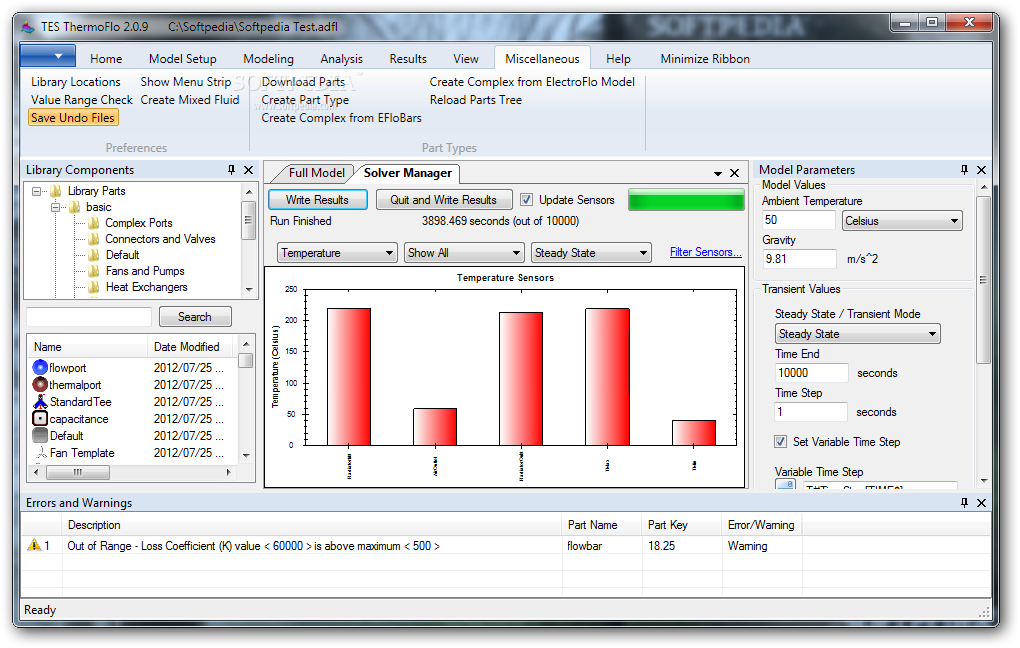
Task: Click the Search button
Action: [195, 317]
